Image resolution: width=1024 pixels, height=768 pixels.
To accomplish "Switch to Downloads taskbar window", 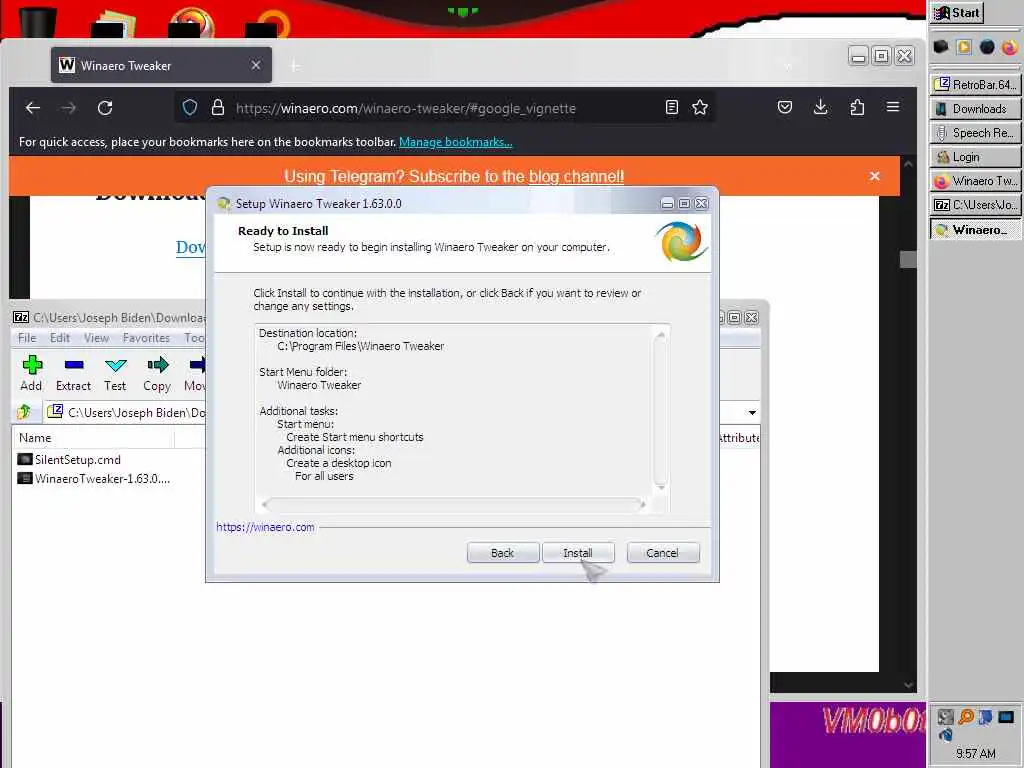I will [x=976, y=108].
